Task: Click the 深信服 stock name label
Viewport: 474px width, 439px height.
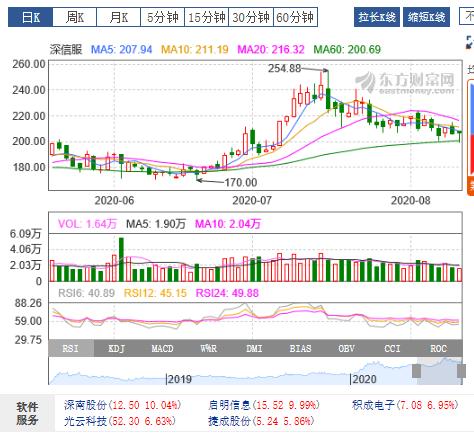Action: click(66, 50)
